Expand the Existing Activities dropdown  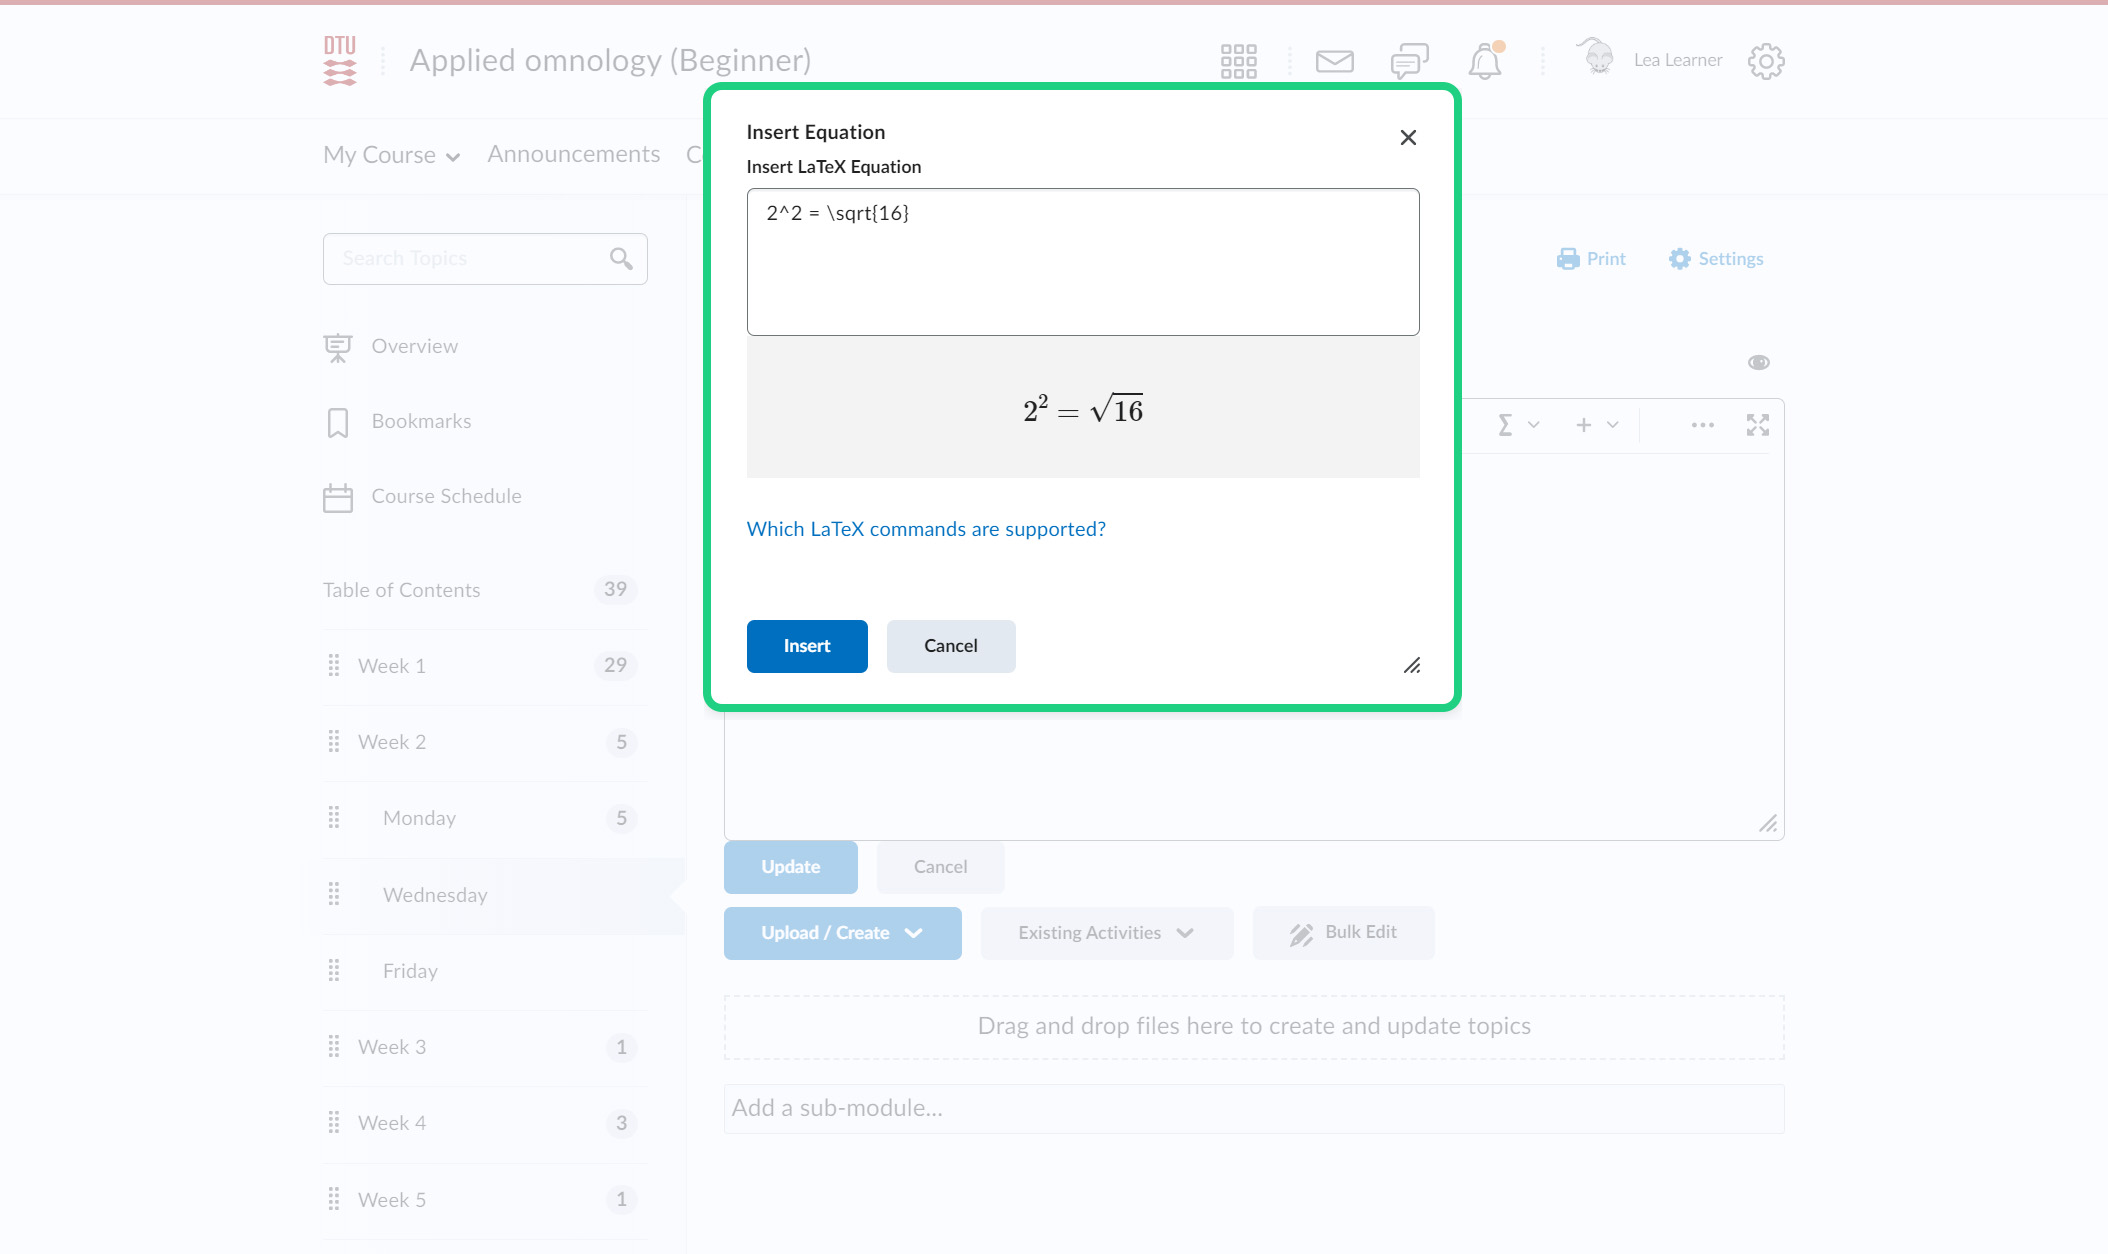point(1106,933)
